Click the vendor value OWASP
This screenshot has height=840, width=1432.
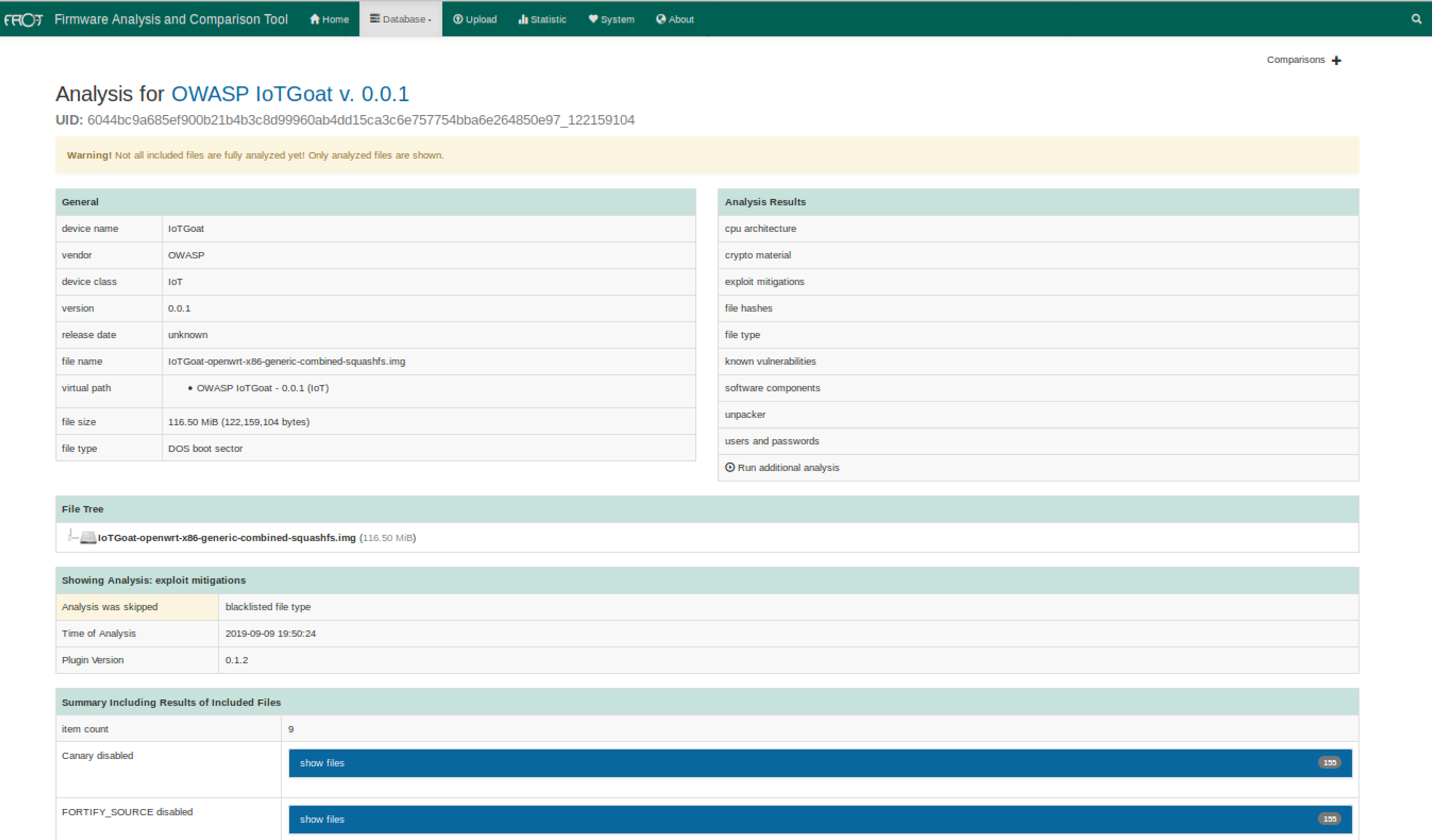(185, 255)
